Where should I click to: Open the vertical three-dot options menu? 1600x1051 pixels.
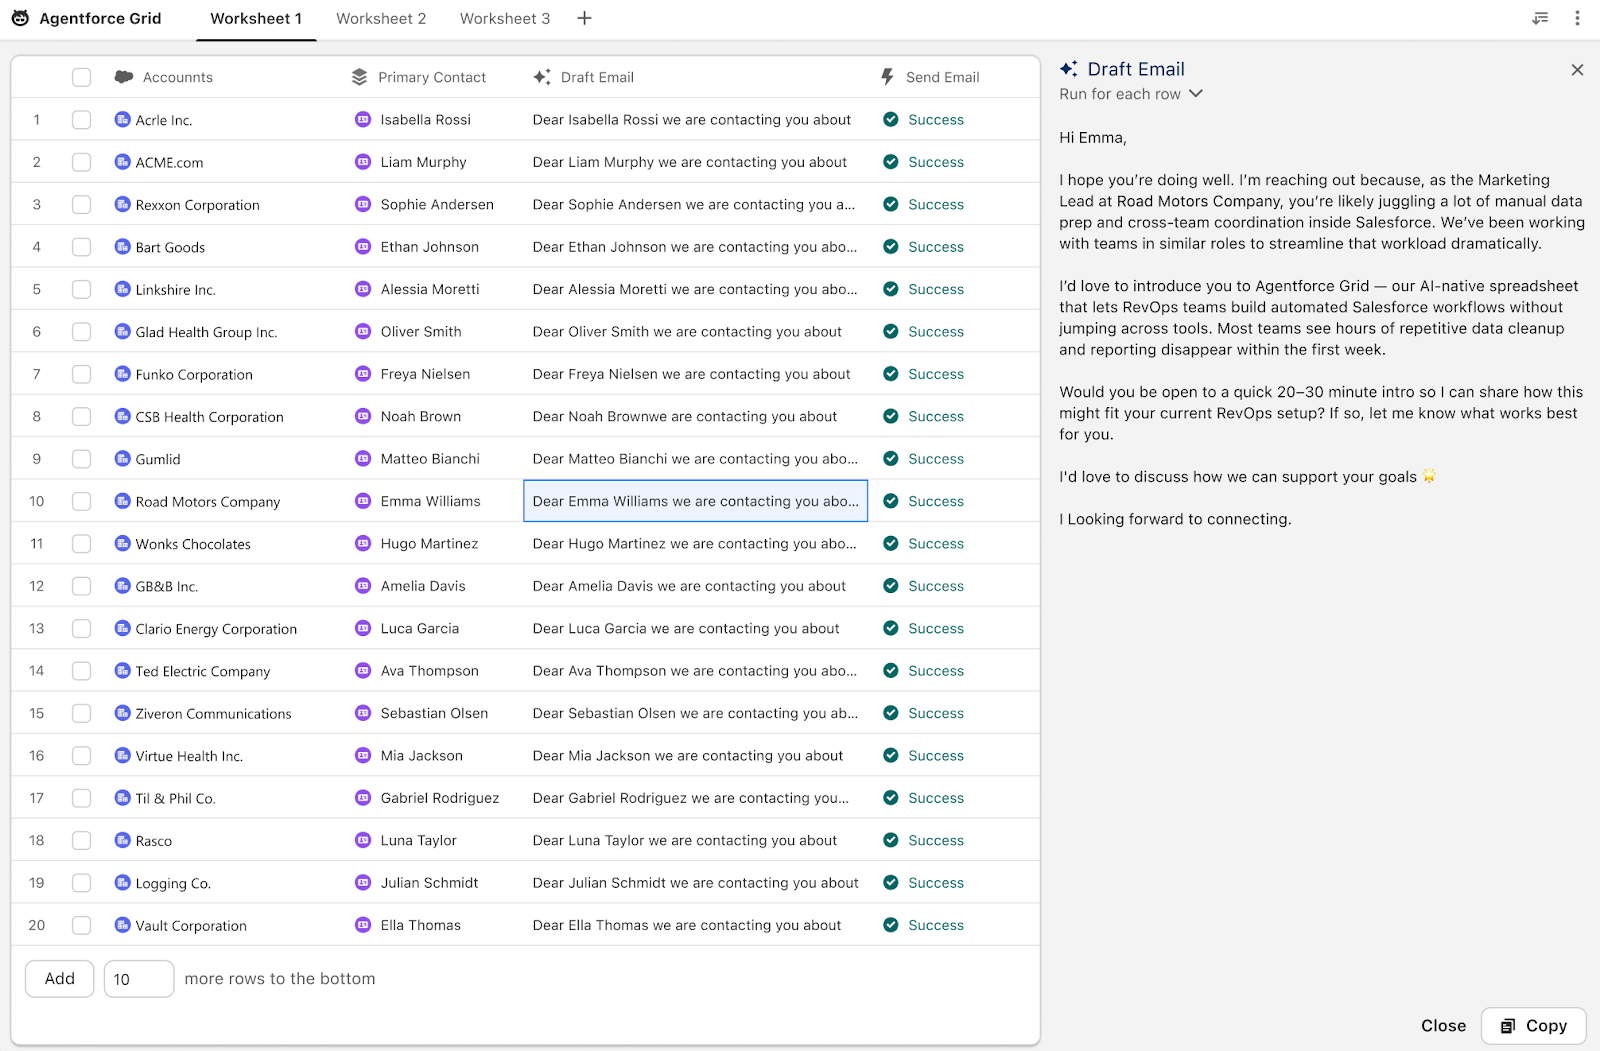(1577, 18)
